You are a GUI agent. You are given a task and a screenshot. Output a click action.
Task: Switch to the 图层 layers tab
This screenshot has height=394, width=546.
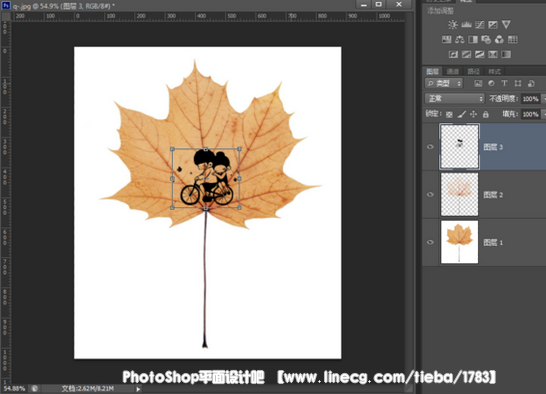tap(432, 71)
